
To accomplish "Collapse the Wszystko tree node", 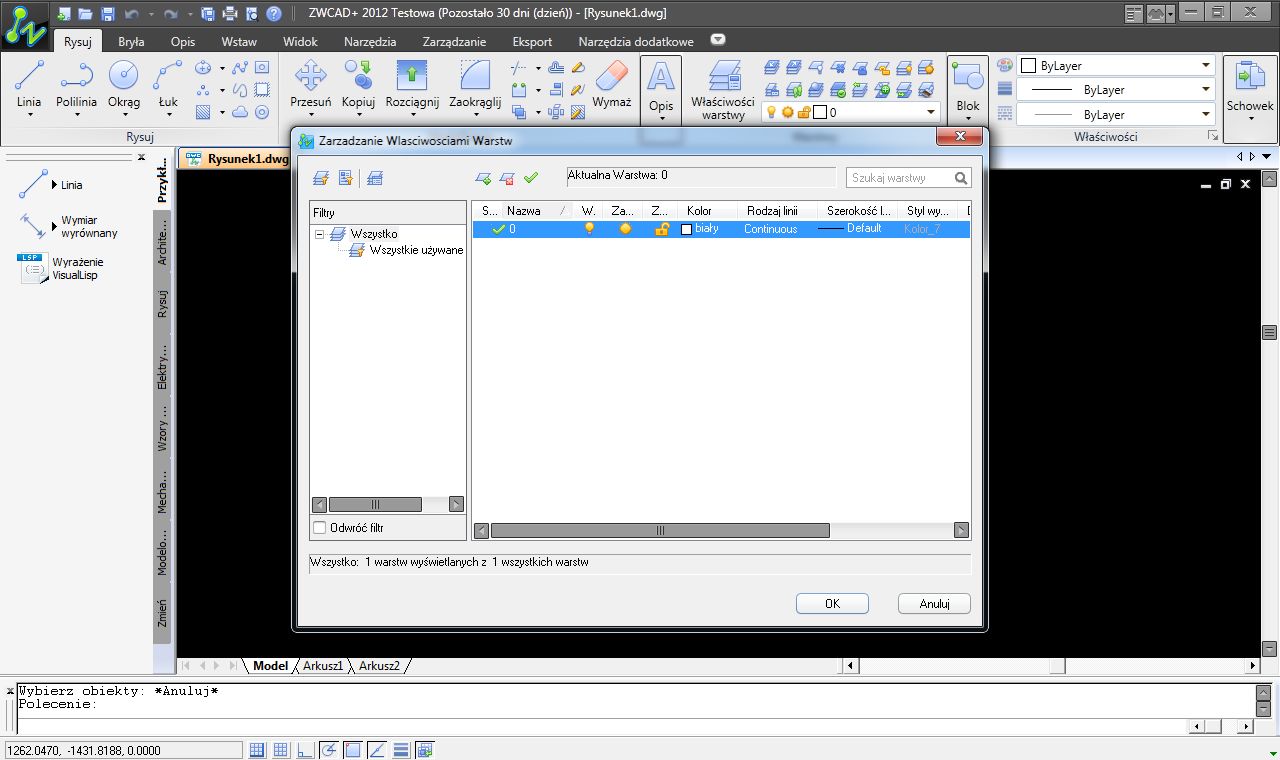I will (320, 234).
